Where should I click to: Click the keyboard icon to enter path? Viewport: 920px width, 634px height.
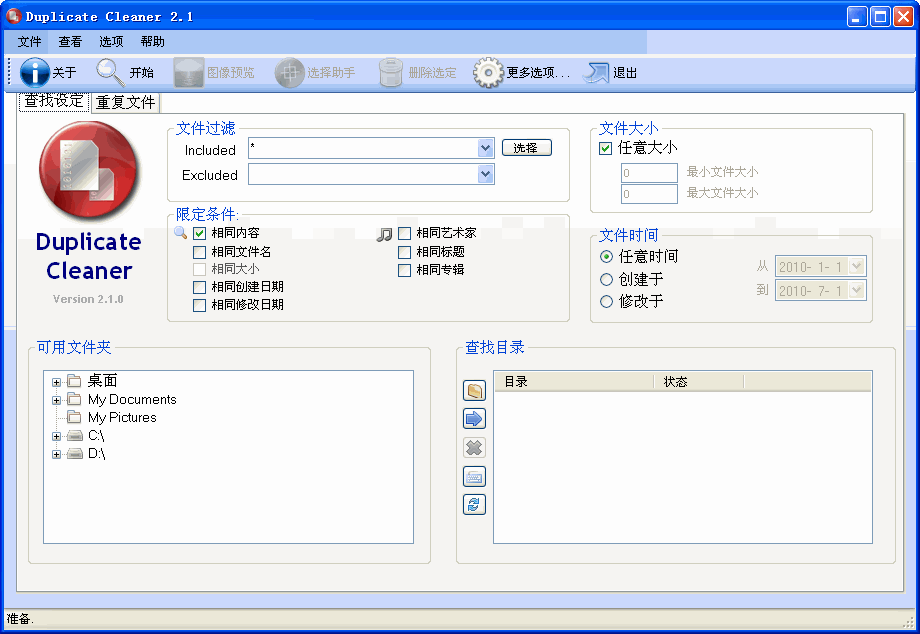click(x=474, y=477)
